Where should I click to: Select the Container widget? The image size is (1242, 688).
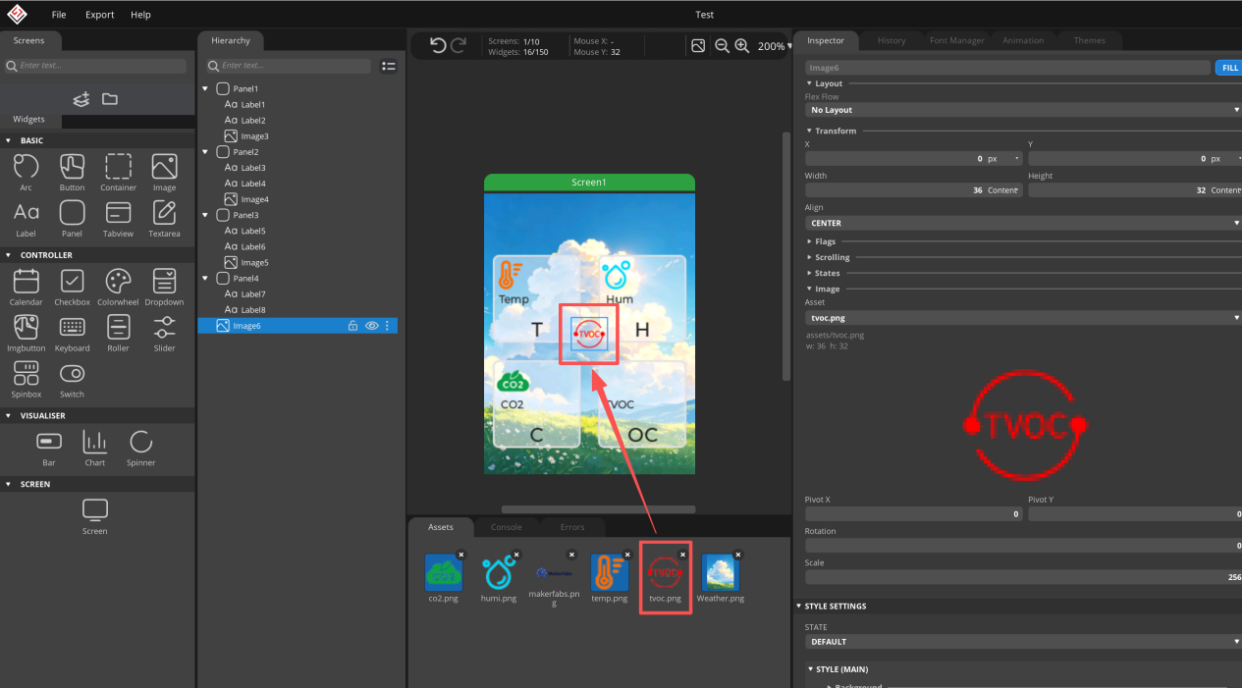(x=118, y=172)
